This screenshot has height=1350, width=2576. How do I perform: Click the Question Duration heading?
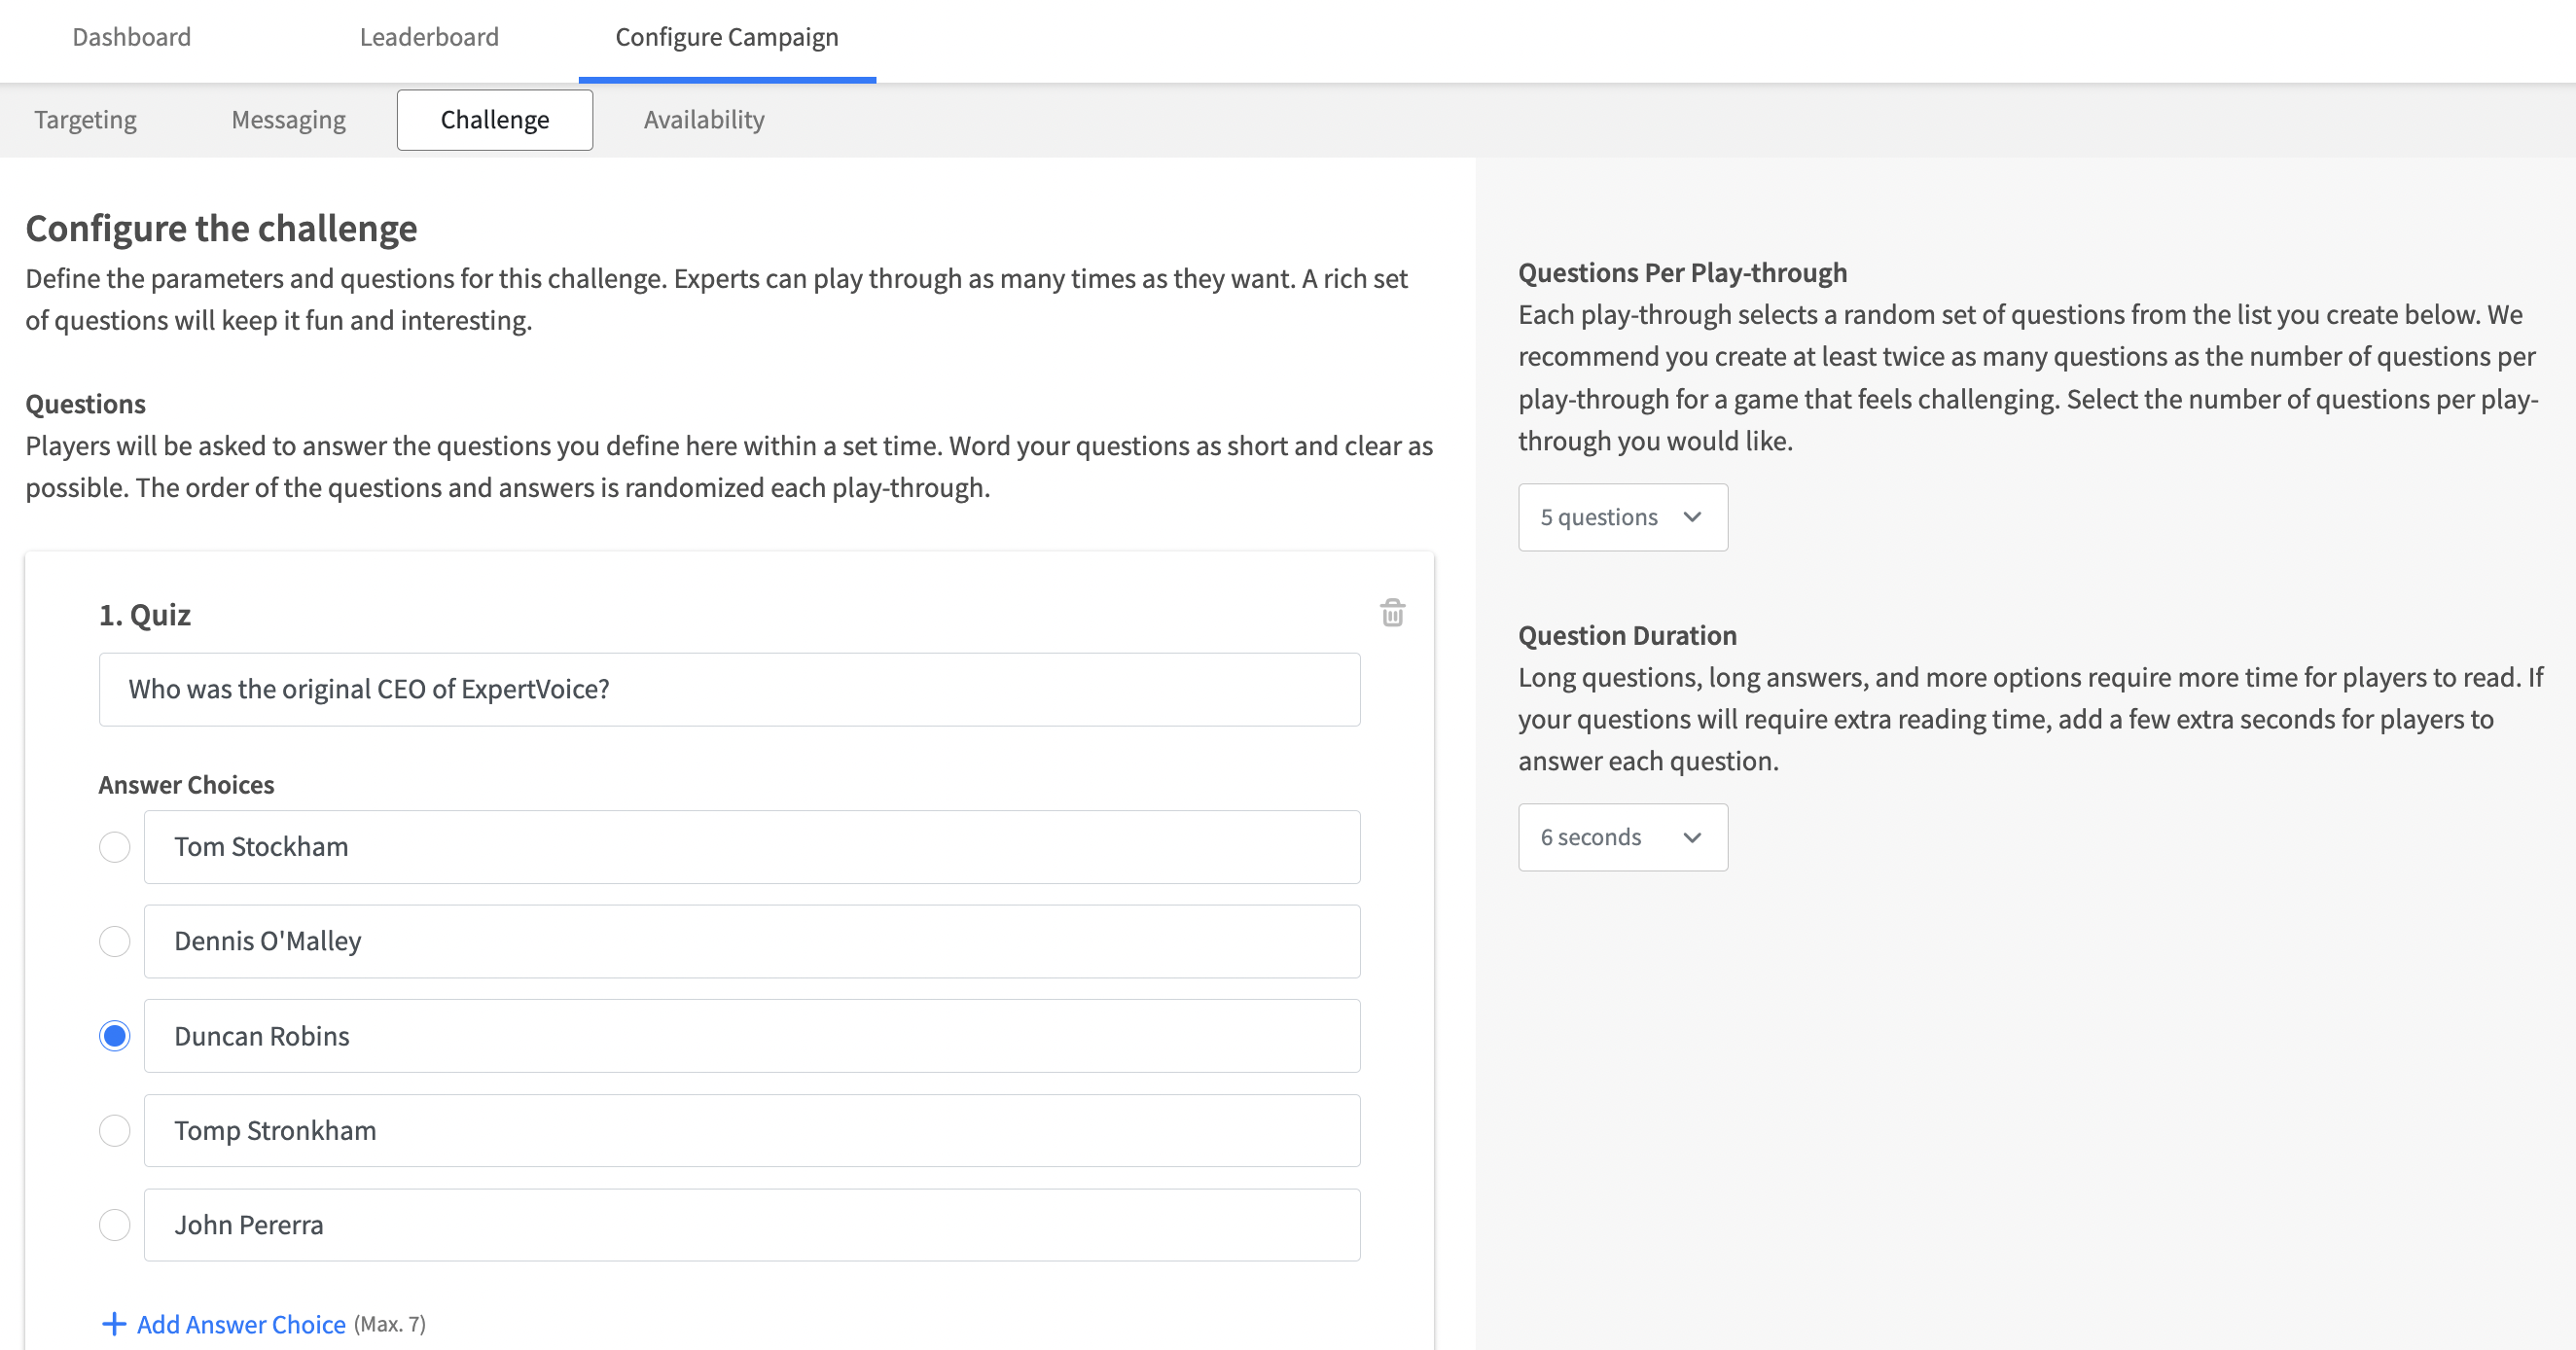(1627, 636)
